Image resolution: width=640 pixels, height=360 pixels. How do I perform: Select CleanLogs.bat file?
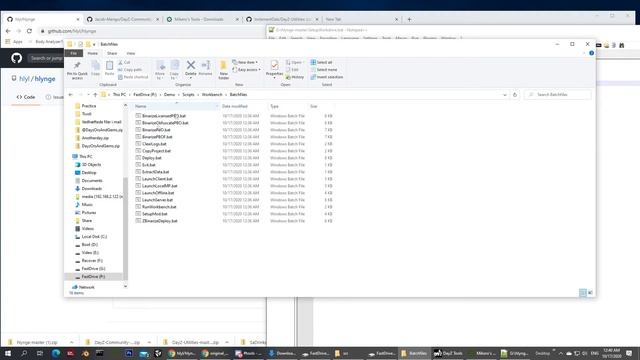[x=154, y=144]
